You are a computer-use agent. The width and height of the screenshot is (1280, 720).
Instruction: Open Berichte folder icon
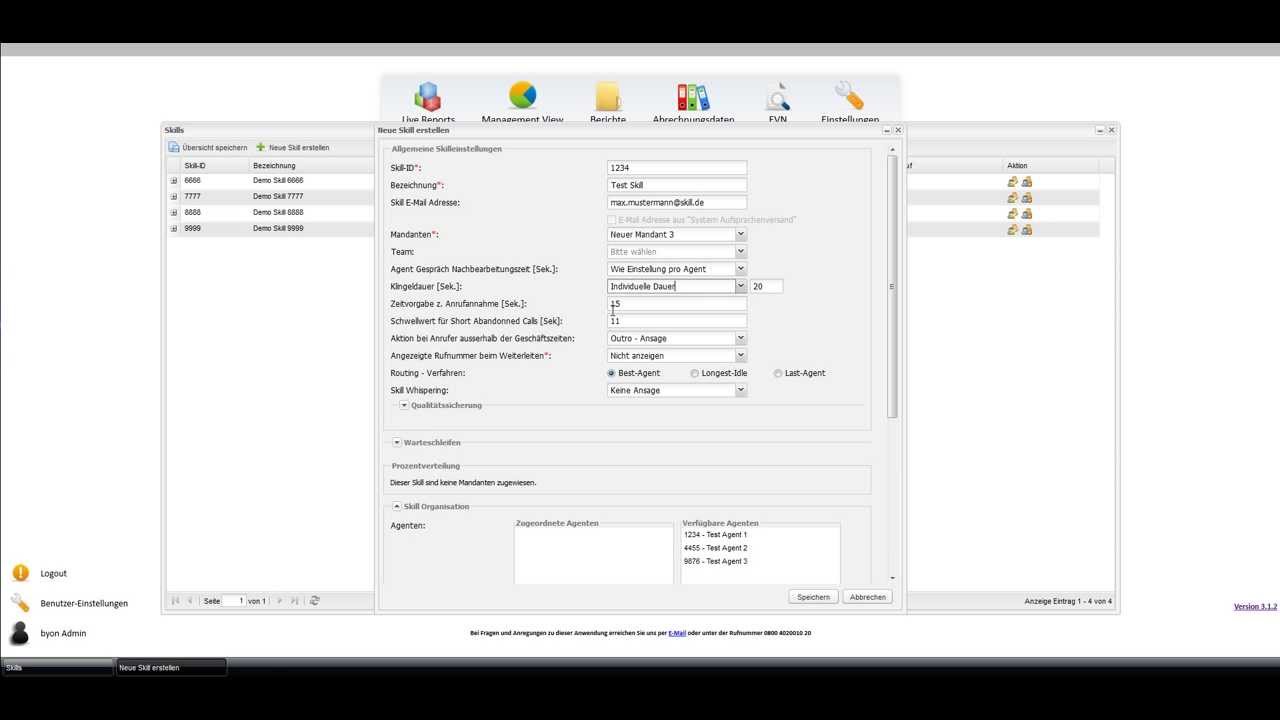(x=608, y=97)
